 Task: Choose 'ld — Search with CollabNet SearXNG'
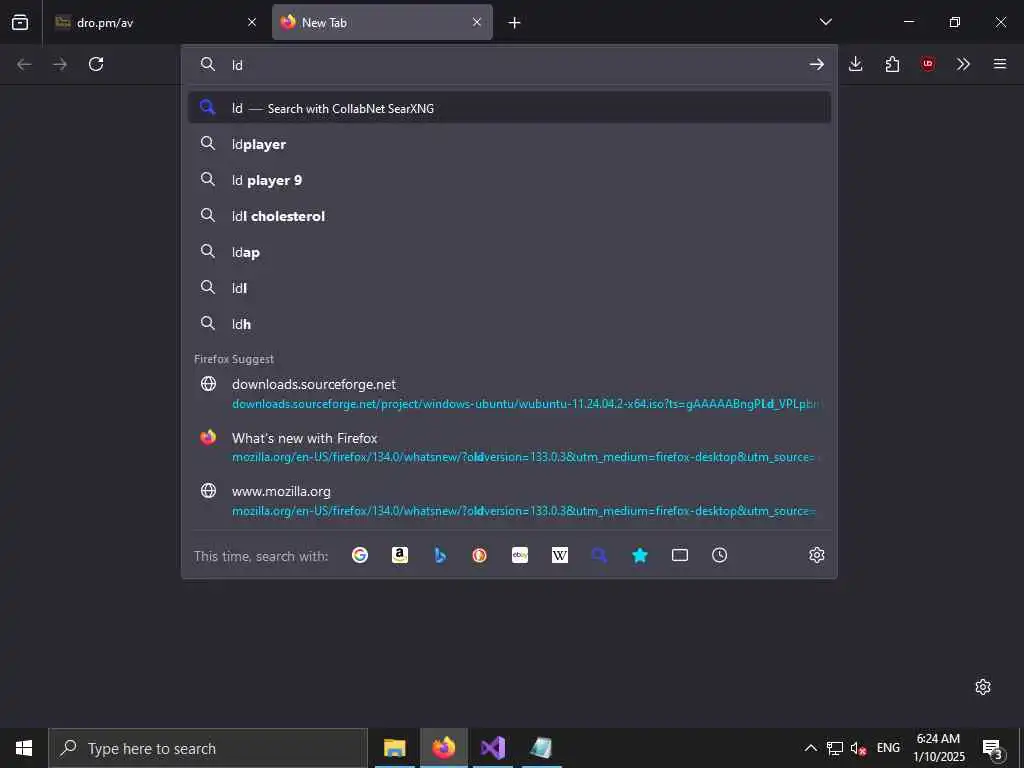click(509, 108)
